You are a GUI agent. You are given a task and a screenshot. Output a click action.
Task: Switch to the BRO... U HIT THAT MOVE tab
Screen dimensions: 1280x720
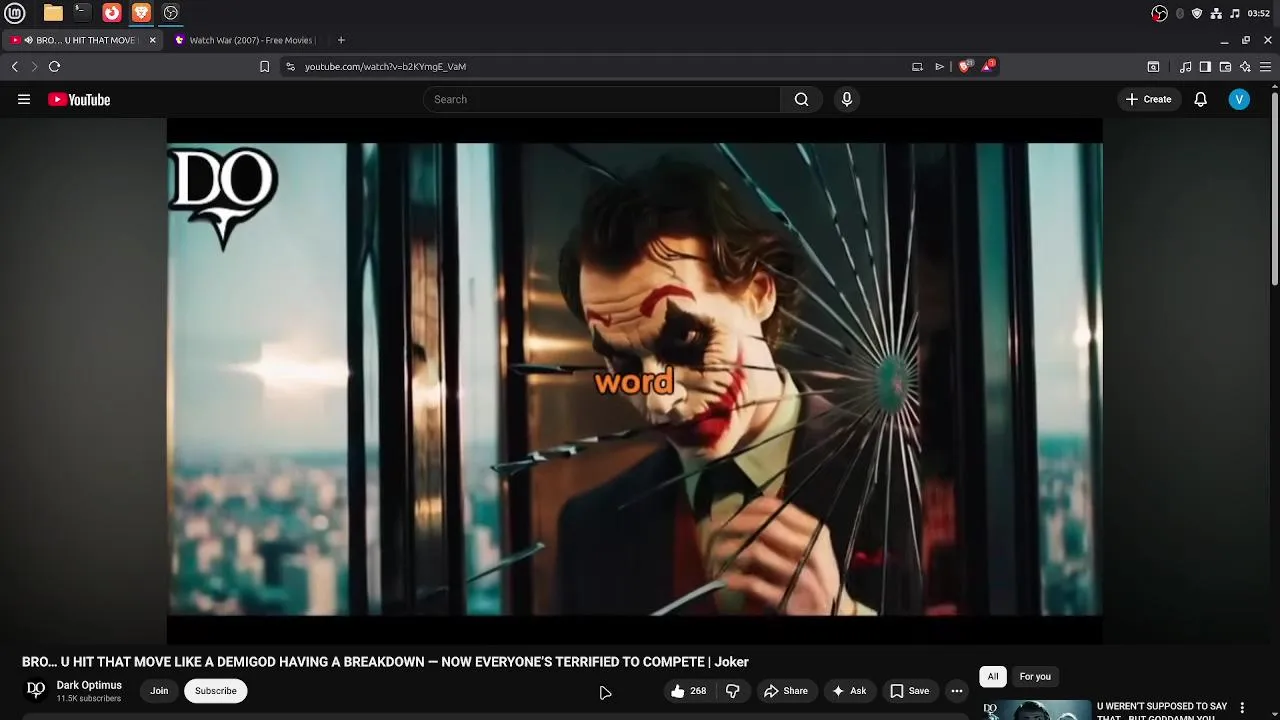pos(85,40)
